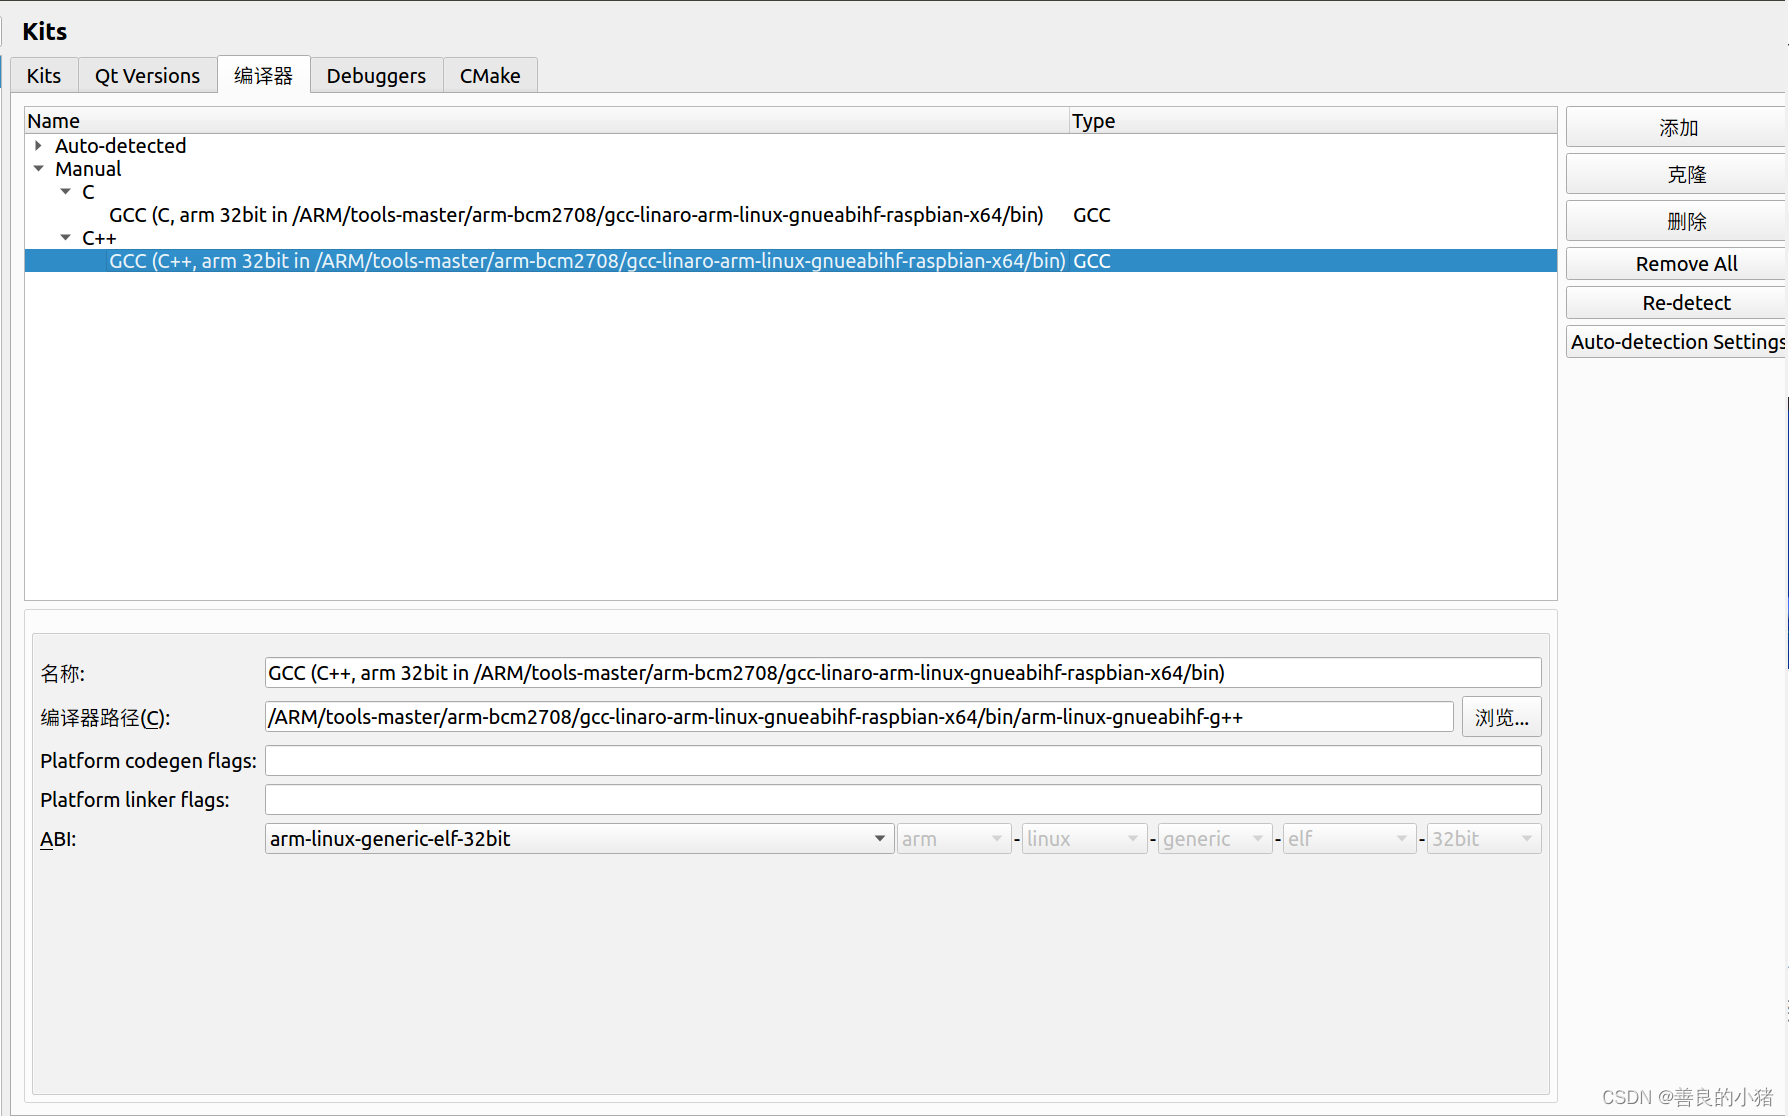Screen dimensions: 1789x1116
Task: Click the 编译器路径 compiler path field
Action: [859, 717]
